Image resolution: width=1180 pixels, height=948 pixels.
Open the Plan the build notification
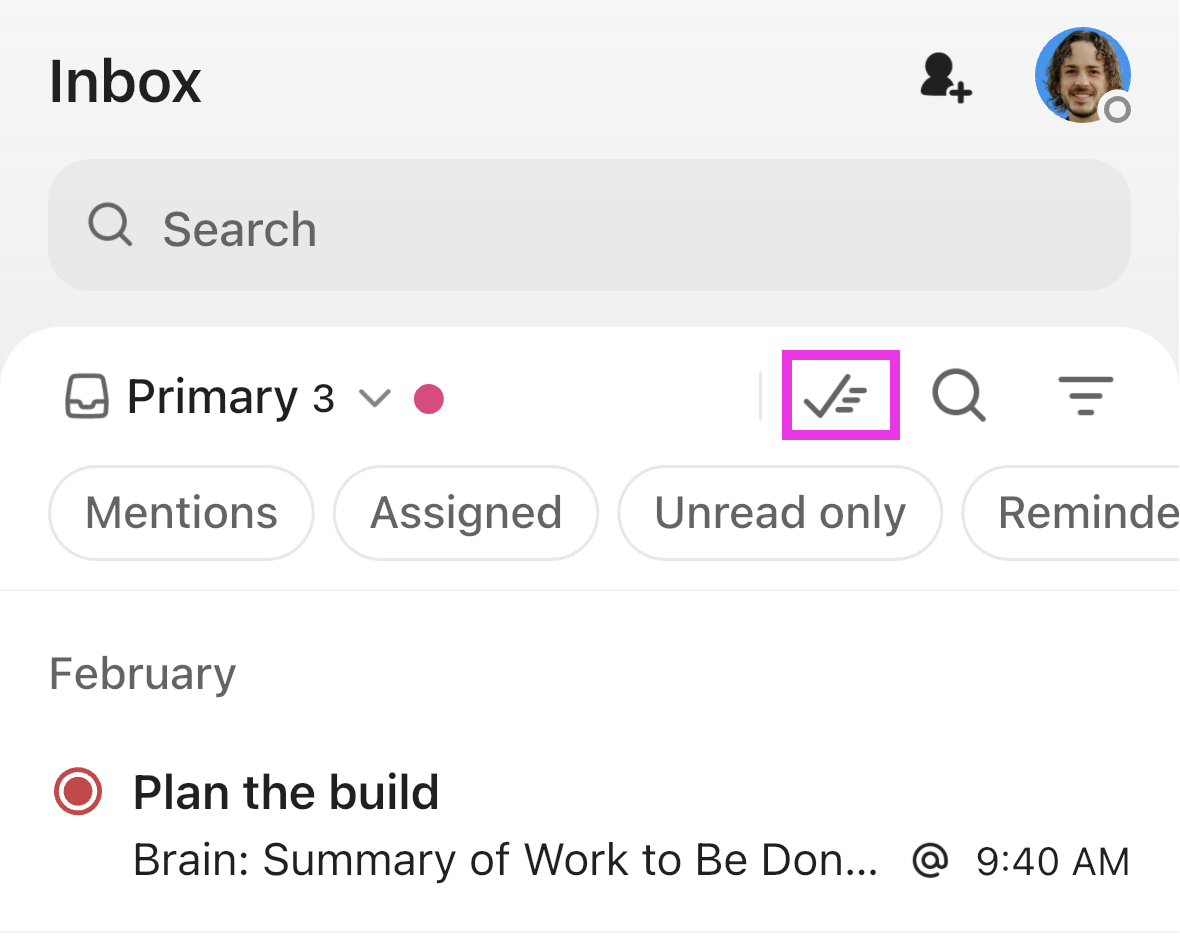(x=286, y=793)
